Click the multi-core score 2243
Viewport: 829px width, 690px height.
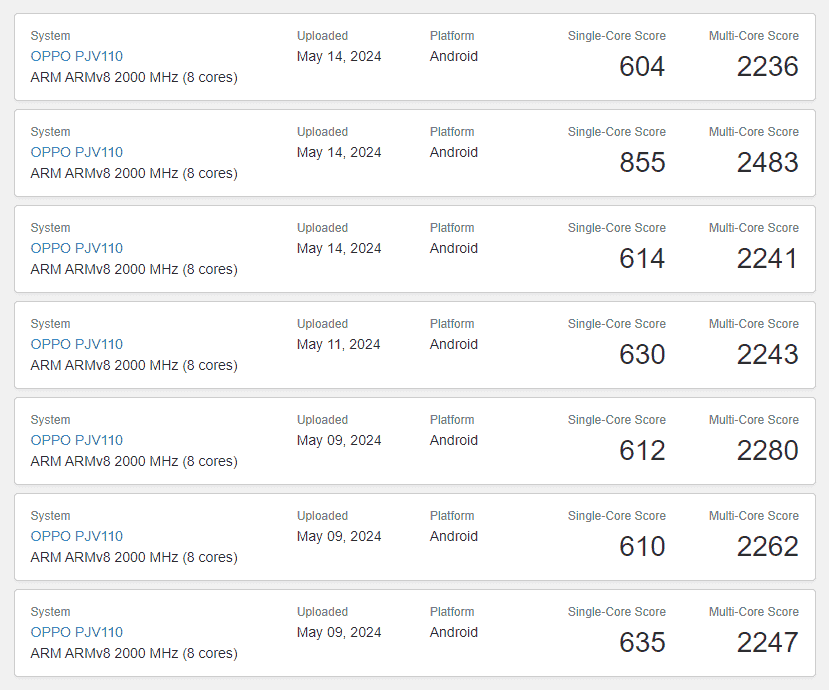coord(767,355)
